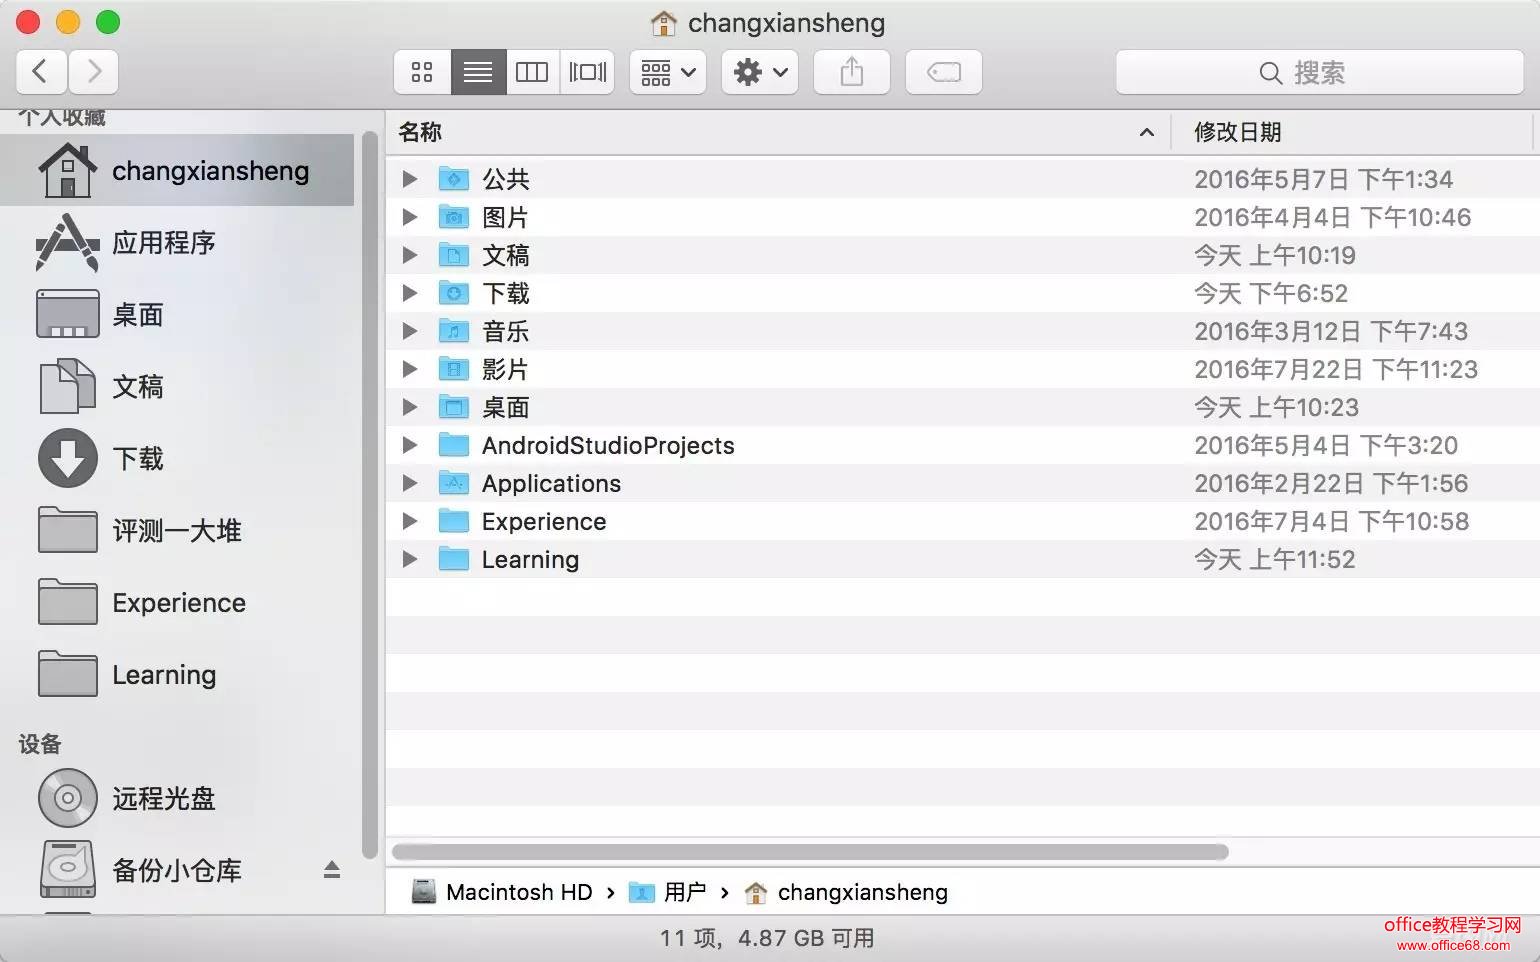This screenshot has width=1540, height=962.
Task: Select the 公共 folder icon
Action: click(454, 179)
